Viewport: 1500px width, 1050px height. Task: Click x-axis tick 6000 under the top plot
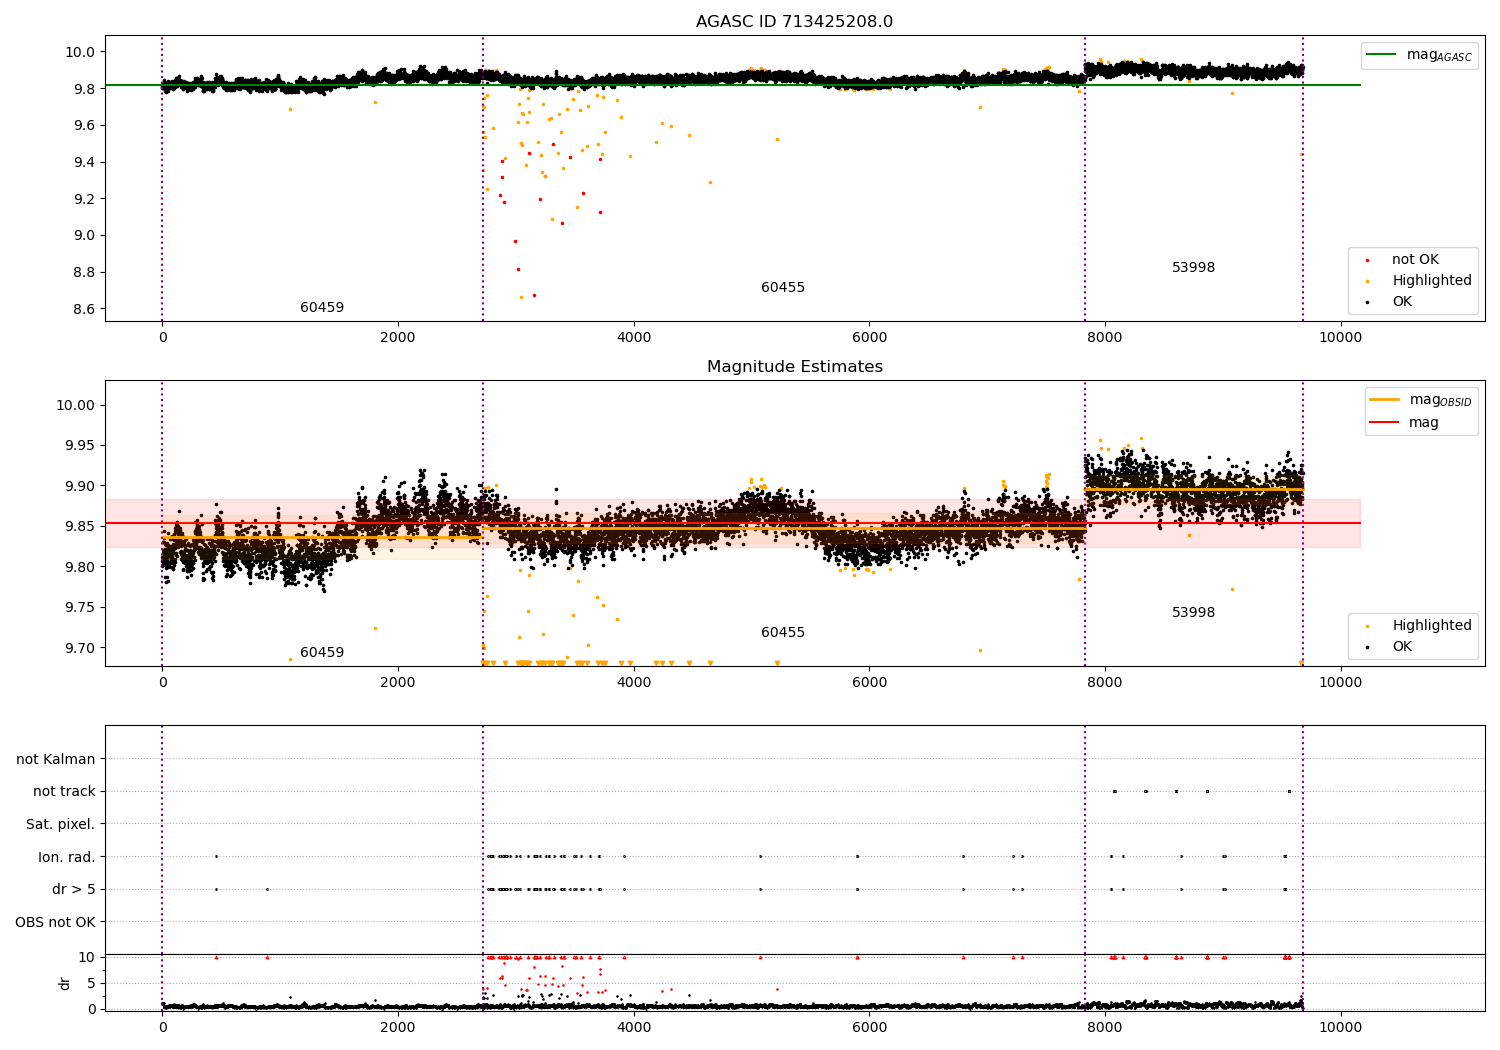[x=869, y=337]
